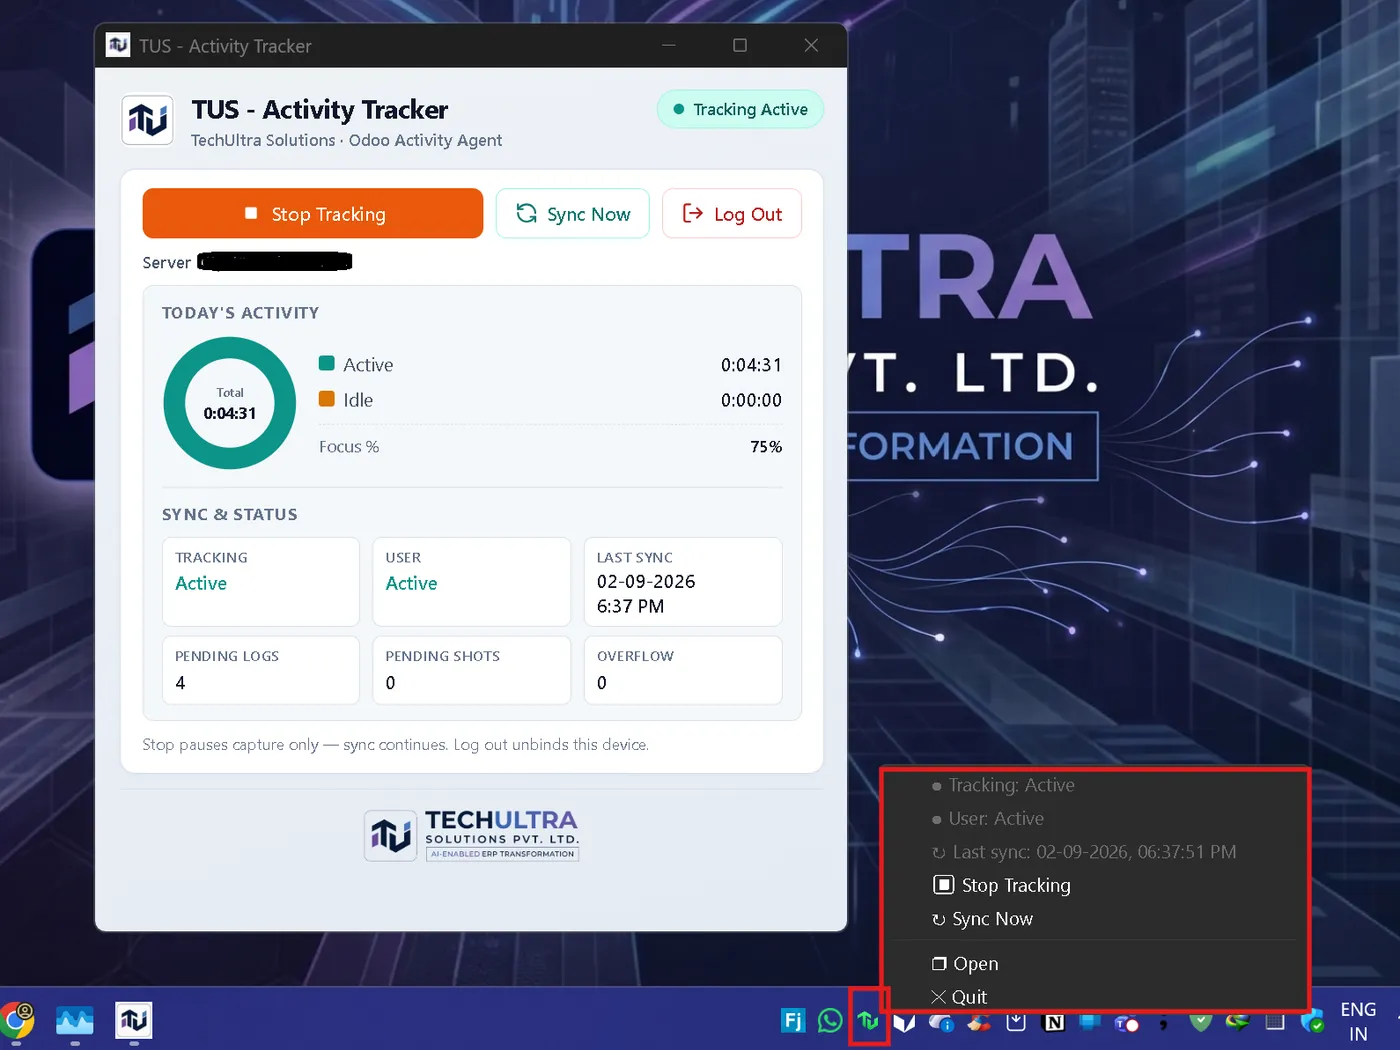Click the blue monitor tray icon

point(1090,1022)
